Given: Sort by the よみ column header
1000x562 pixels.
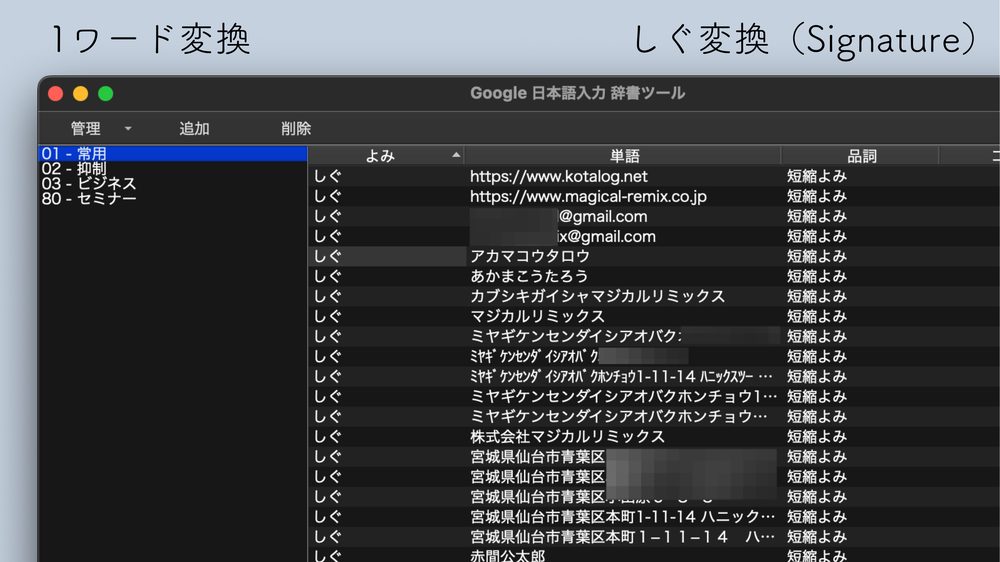Looking at the screenshot, I should [x=386, y=156].
